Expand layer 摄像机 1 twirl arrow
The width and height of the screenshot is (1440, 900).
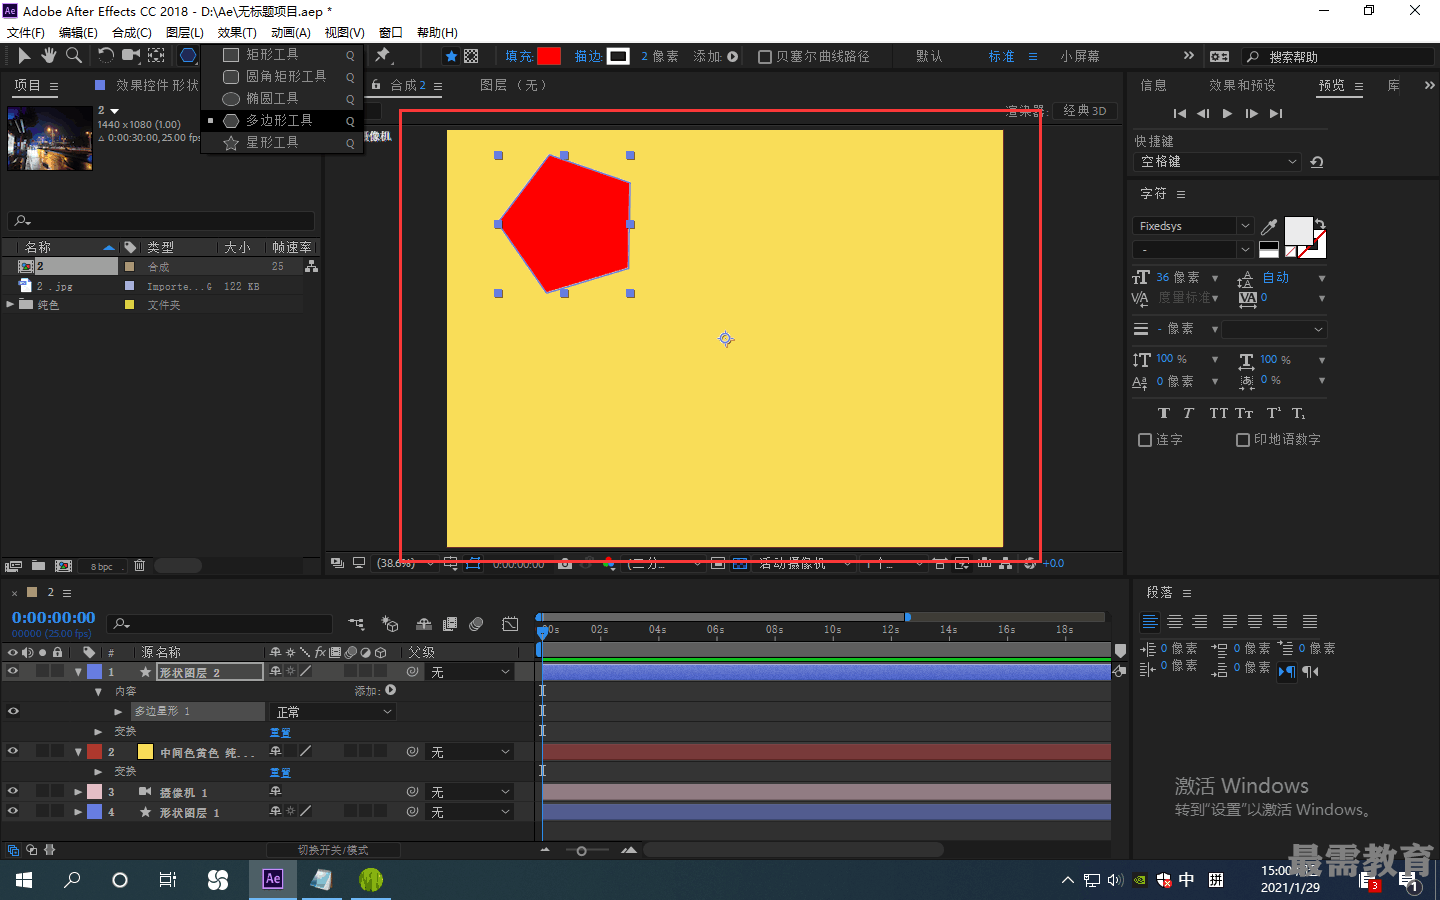coord(78,792)
